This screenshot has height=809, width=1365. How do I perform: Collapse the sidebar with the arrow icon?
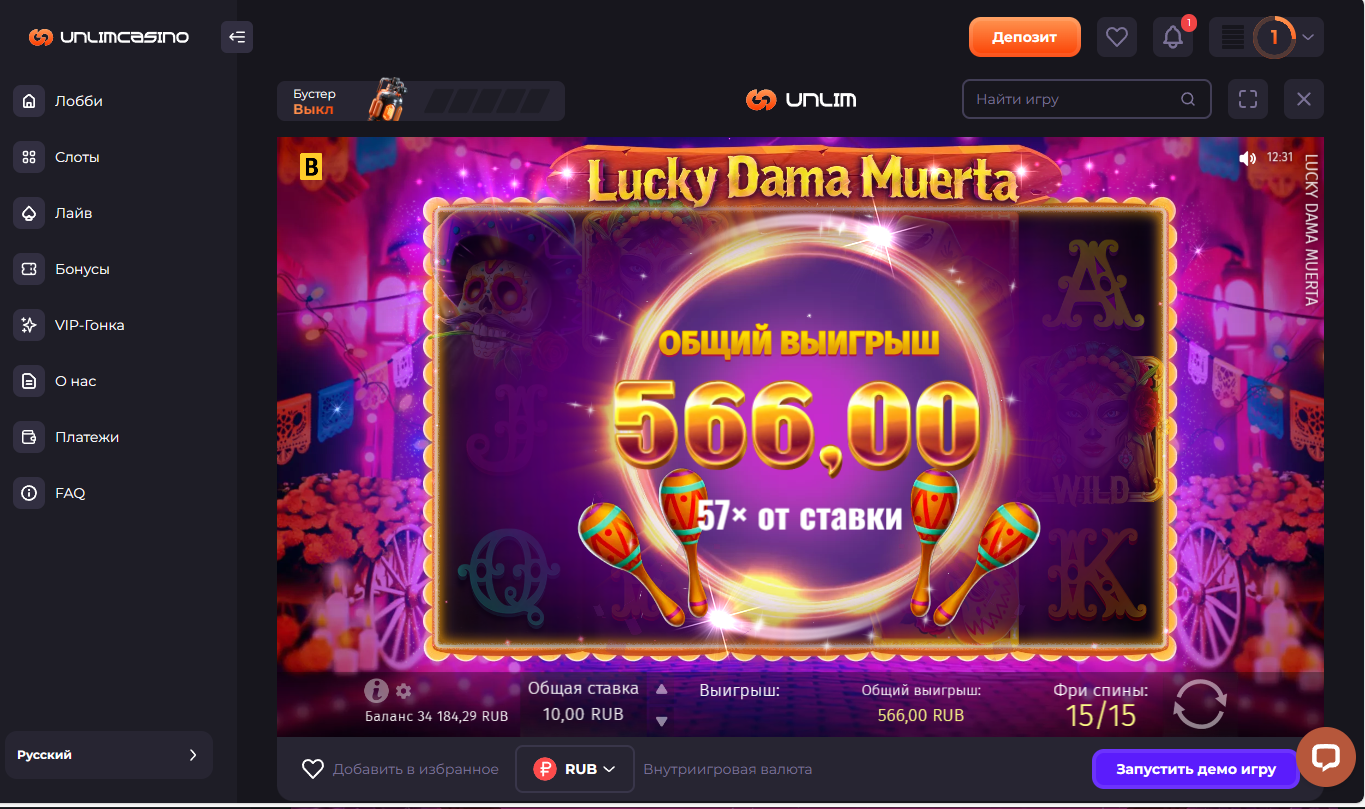click(237, 37)
